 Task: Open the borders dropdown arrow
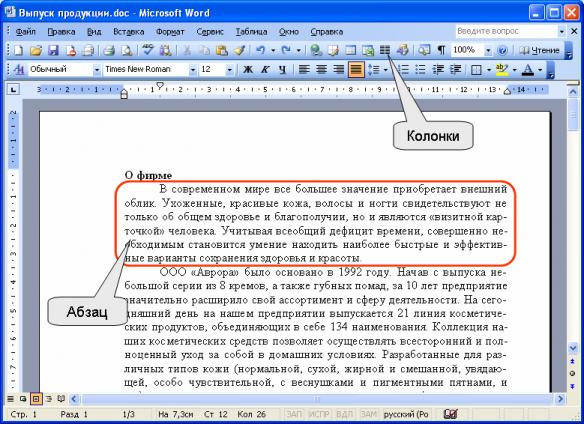pyautogui.click(x=488, y=70)
